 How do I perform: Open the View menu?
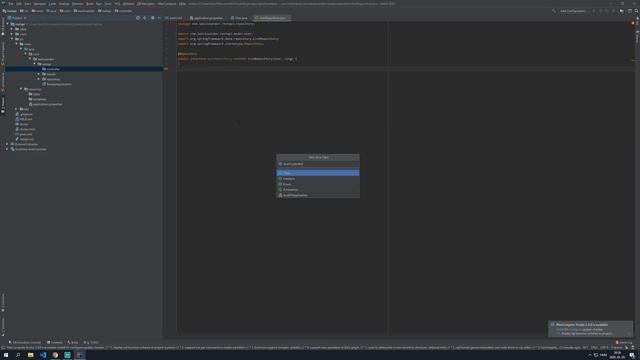28,4
